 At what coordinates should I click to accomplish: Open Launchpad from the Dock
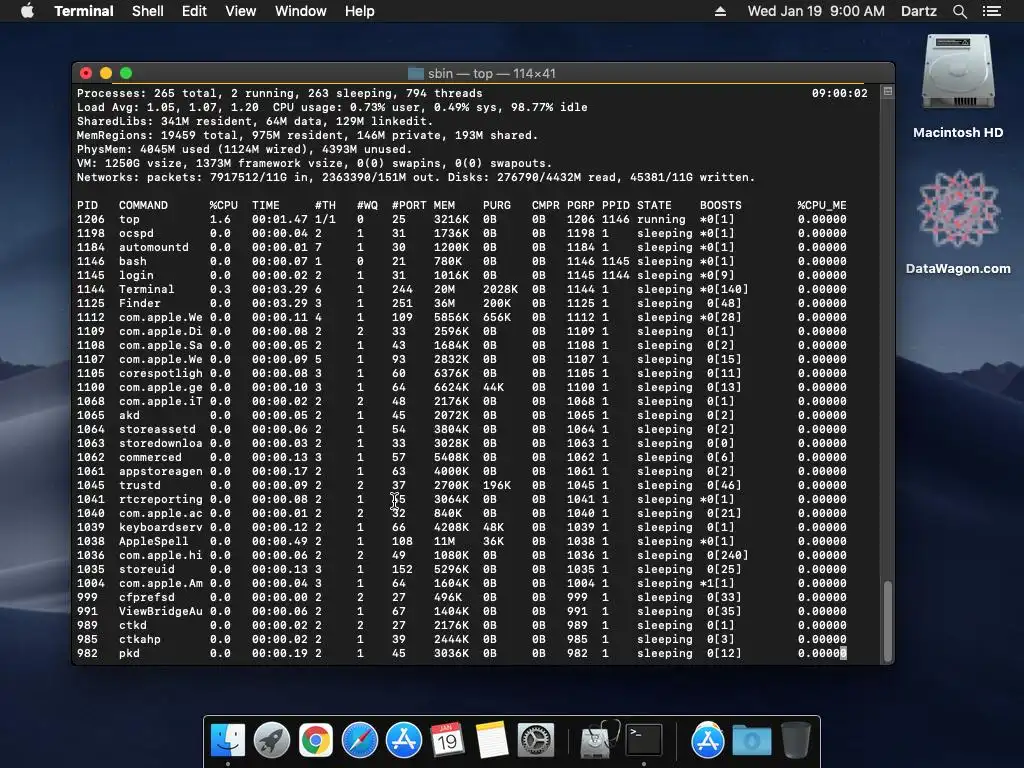click(272, 740)
